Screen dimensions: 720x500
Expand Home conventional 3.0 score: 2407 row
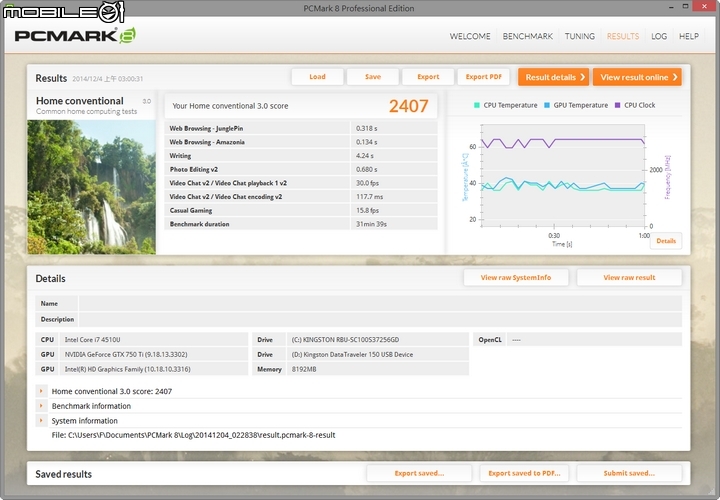(41, 391)
